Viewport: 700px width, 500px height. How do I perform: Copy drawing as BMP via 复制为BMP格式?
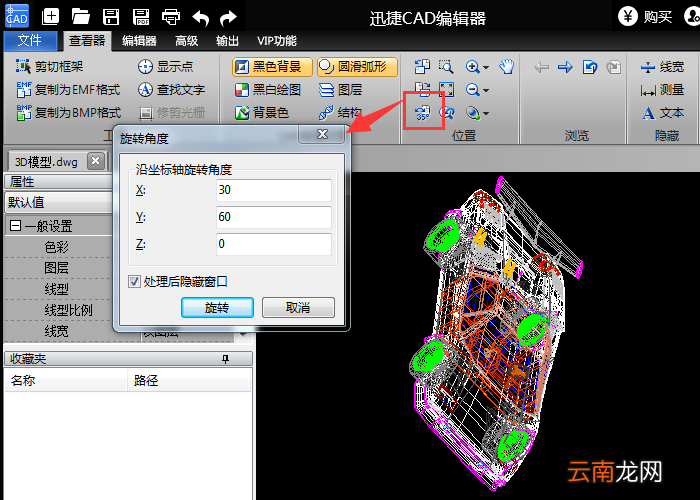pos(68,112)
